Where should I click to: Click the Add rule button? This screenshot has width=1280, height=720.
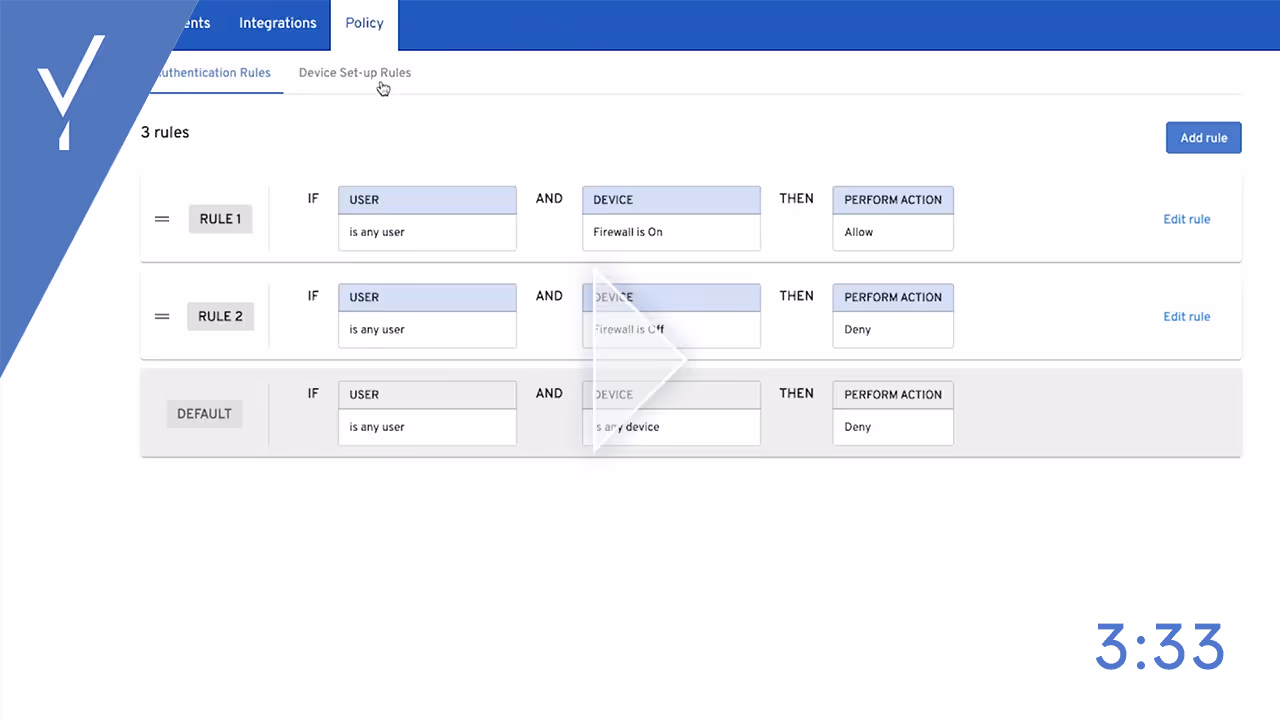1203,137
